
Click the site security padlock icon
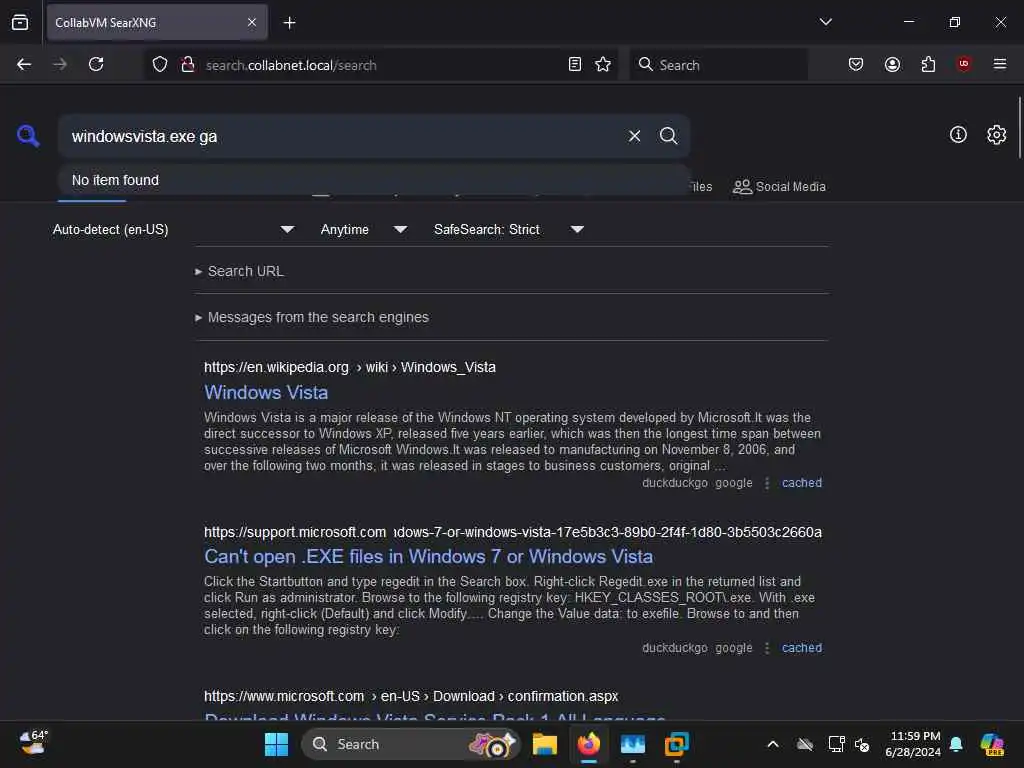187,64
